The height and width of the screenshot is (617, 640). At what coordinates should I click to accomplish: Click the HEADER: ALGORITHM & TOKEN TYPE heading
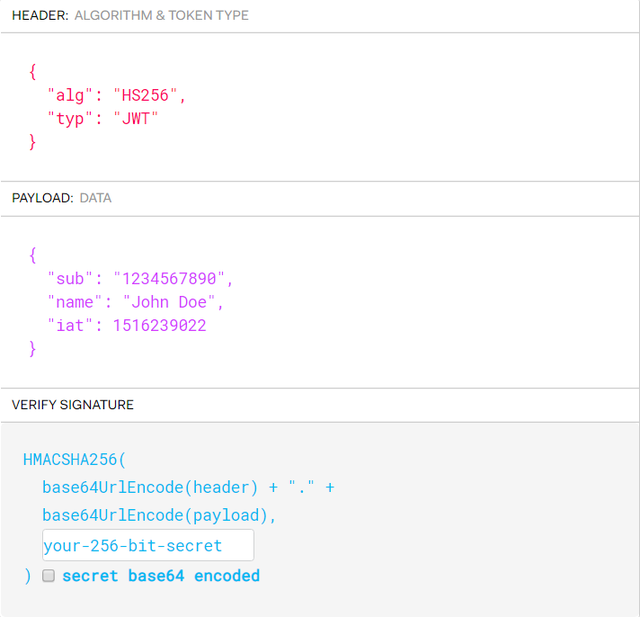[x=130, y=16]
